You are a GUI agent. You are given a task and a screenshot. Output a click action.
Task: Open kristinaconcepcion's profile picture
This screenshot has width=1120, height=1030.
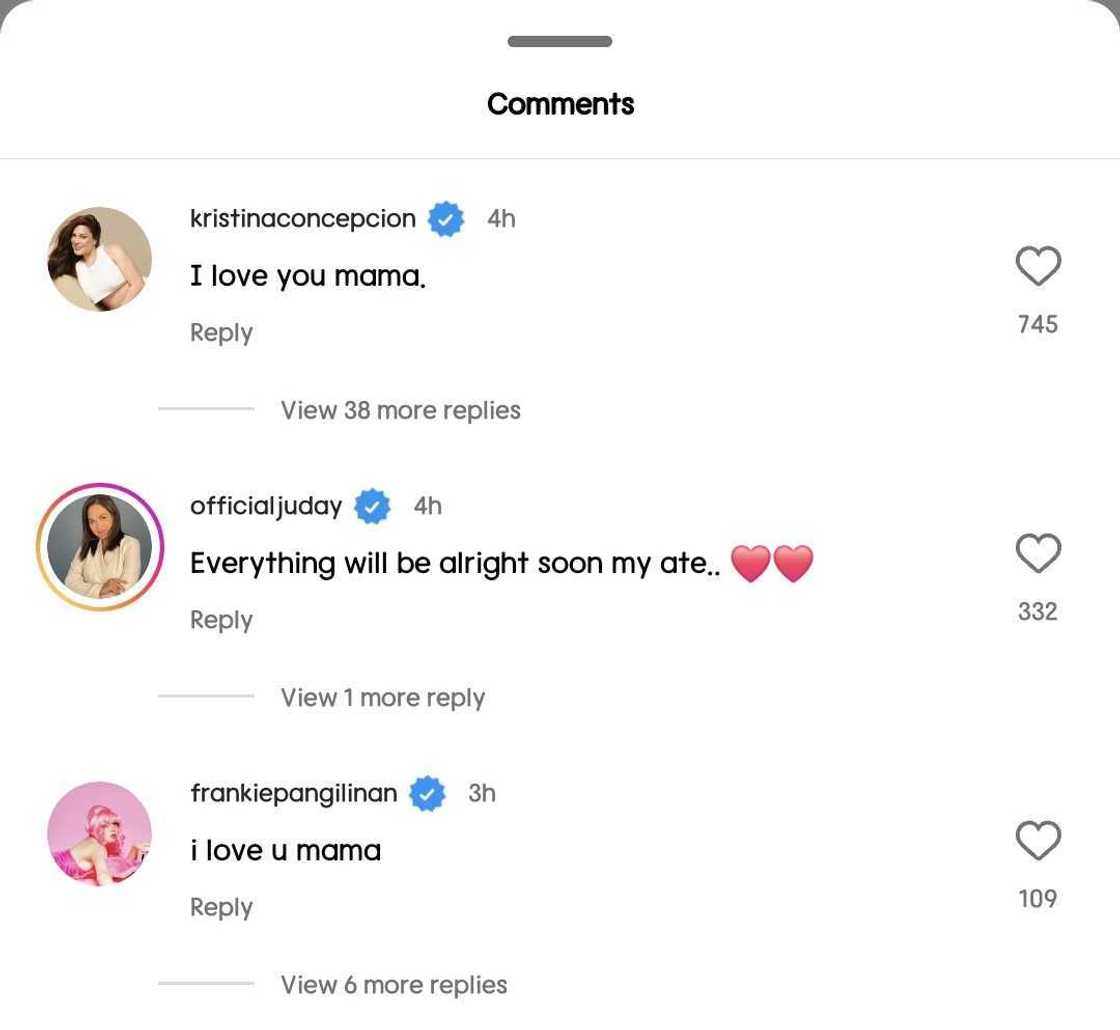[100, 259]
